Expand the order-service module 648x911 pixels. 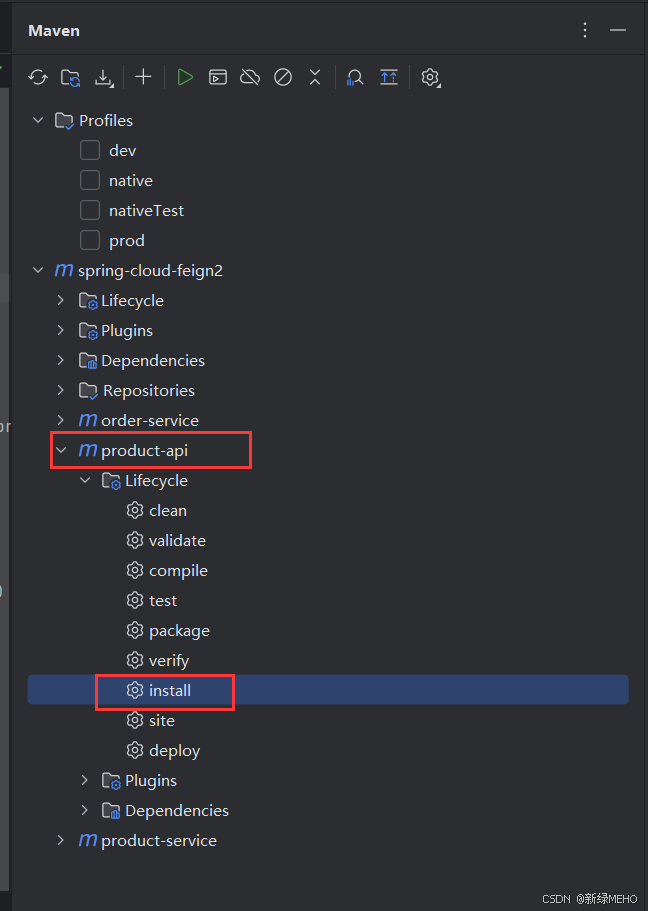click(60, 420)
